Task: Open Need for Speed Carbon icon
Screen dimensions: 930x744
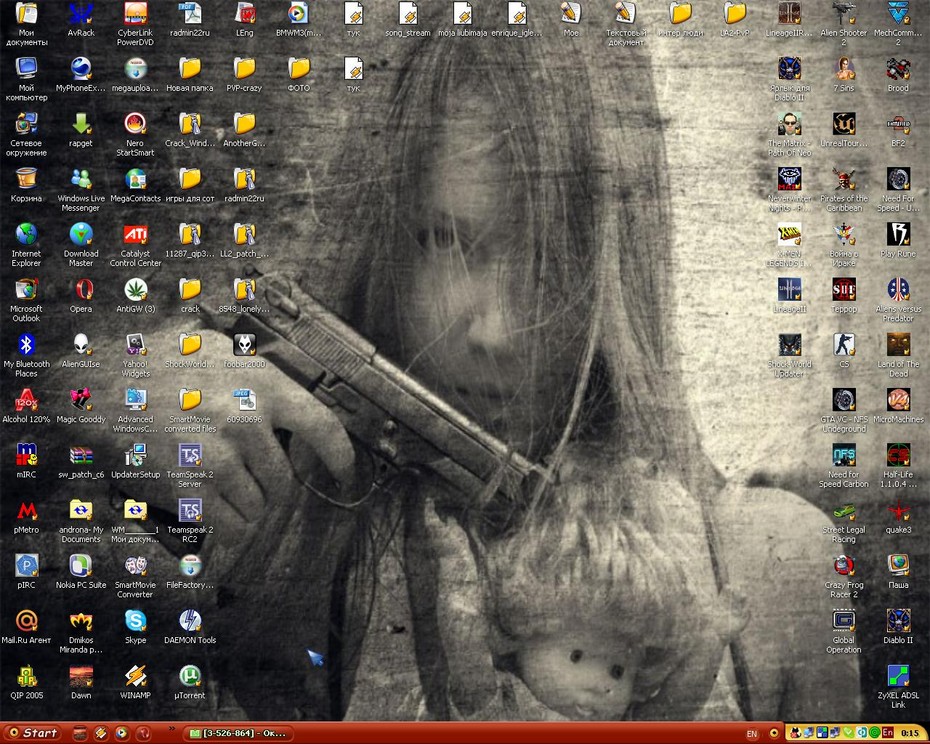Action: [x=843, y=466]
